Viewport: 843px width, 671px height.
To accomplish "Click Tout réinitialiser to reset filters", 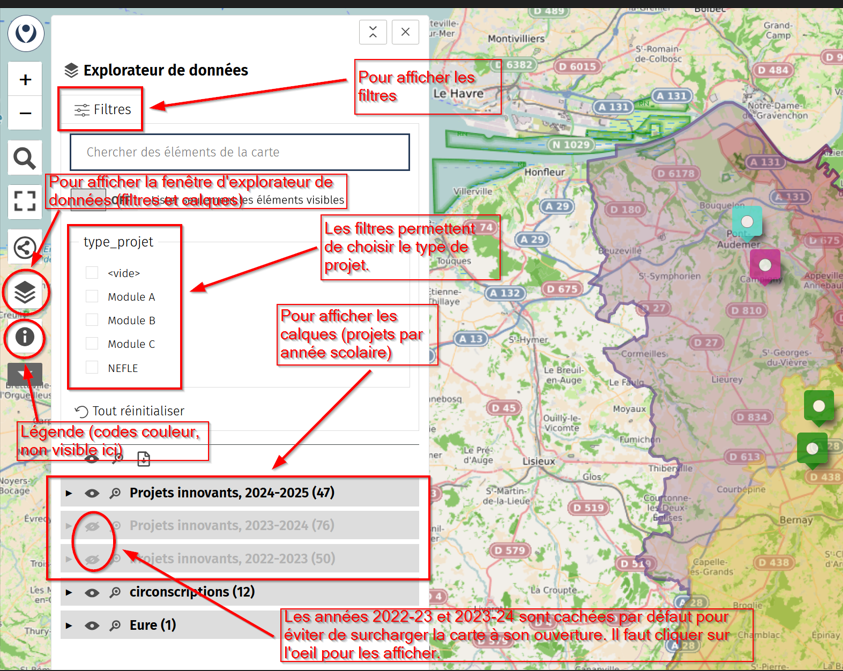I will coord(130,411).
